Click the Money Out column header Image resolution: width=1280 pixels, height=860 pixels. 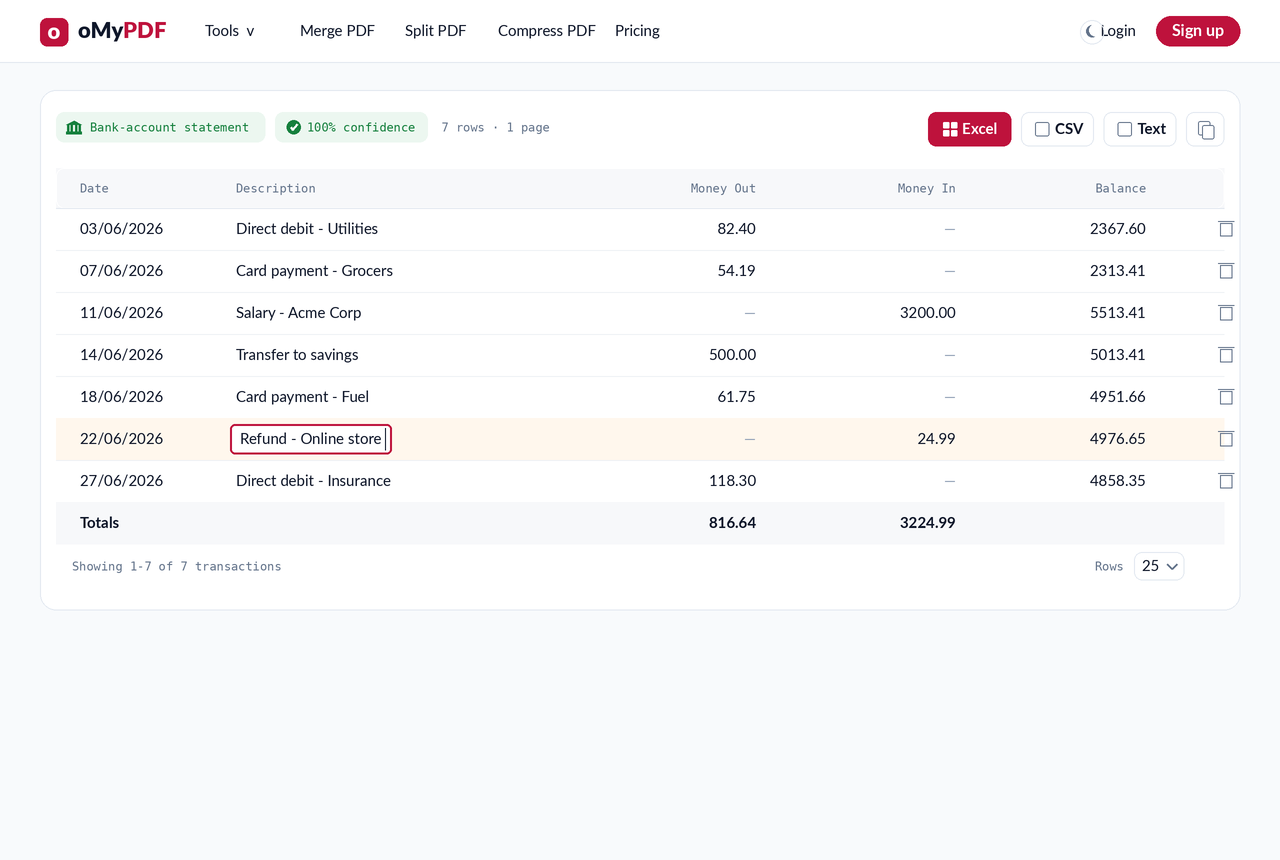[x=723, y=188]
